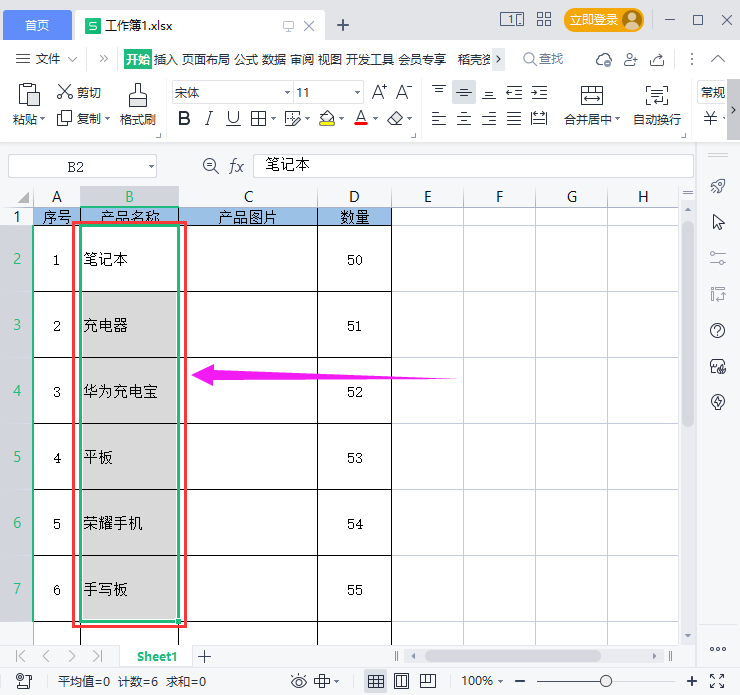Open the 文件 menu
Image resolution: width=740 pixels, height=695 pixels.
coord(46,59)
